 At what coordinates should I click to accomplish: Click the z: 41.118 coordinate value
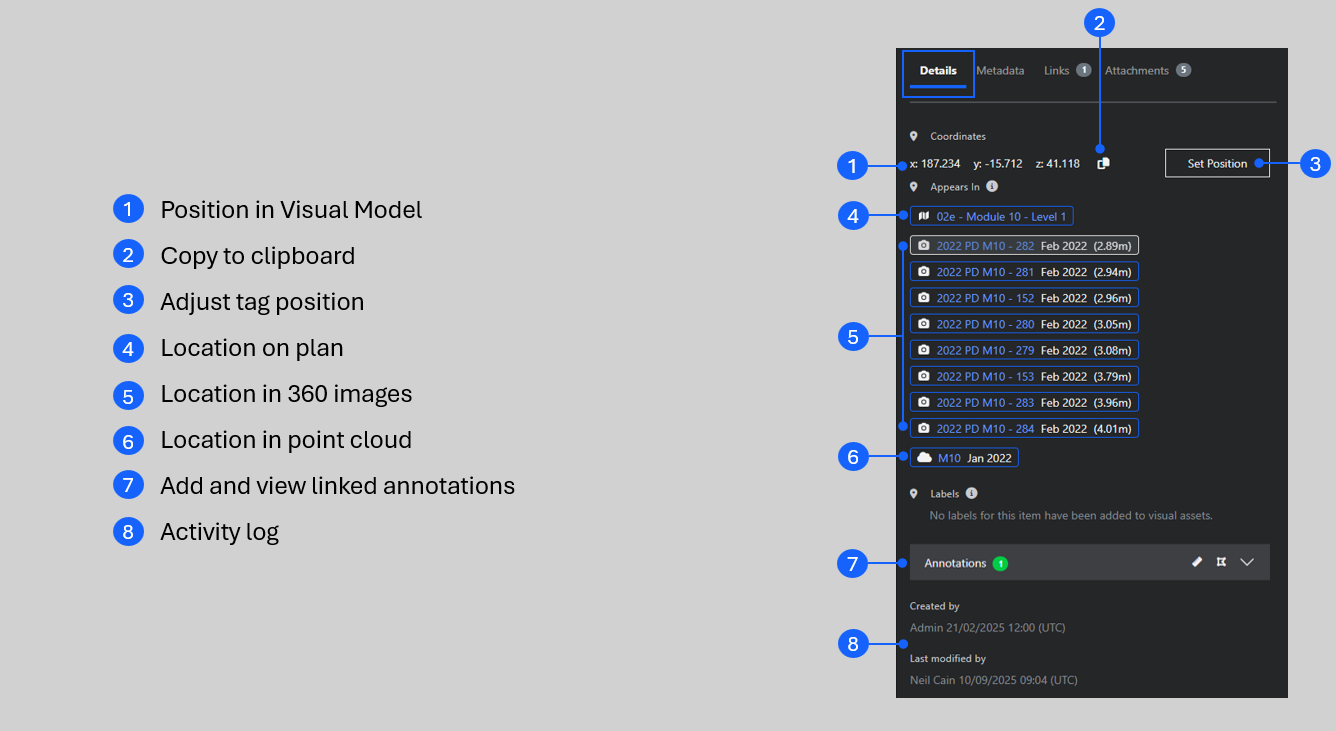coord(1058,164)
